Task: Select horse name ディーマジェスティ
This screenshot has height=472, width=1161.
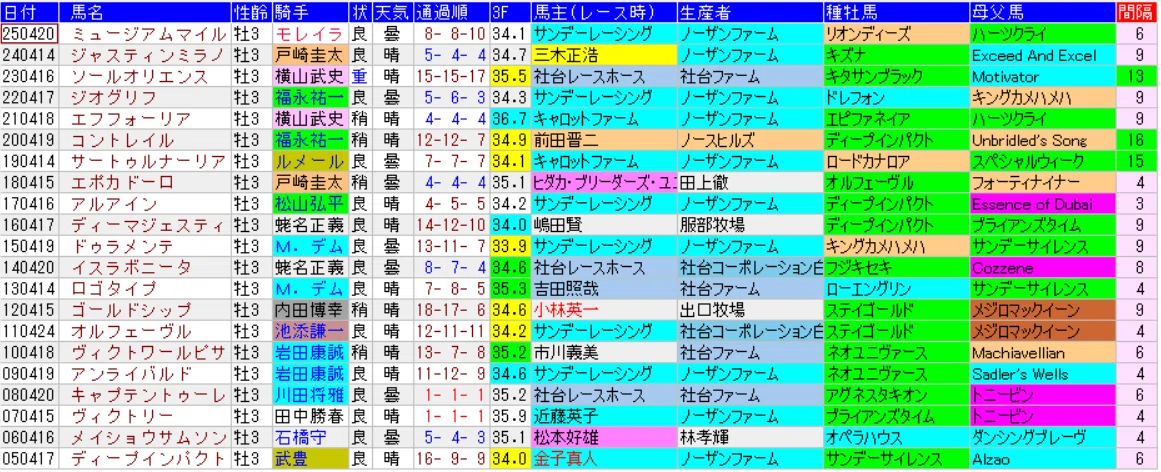Action: click(147, 225)
